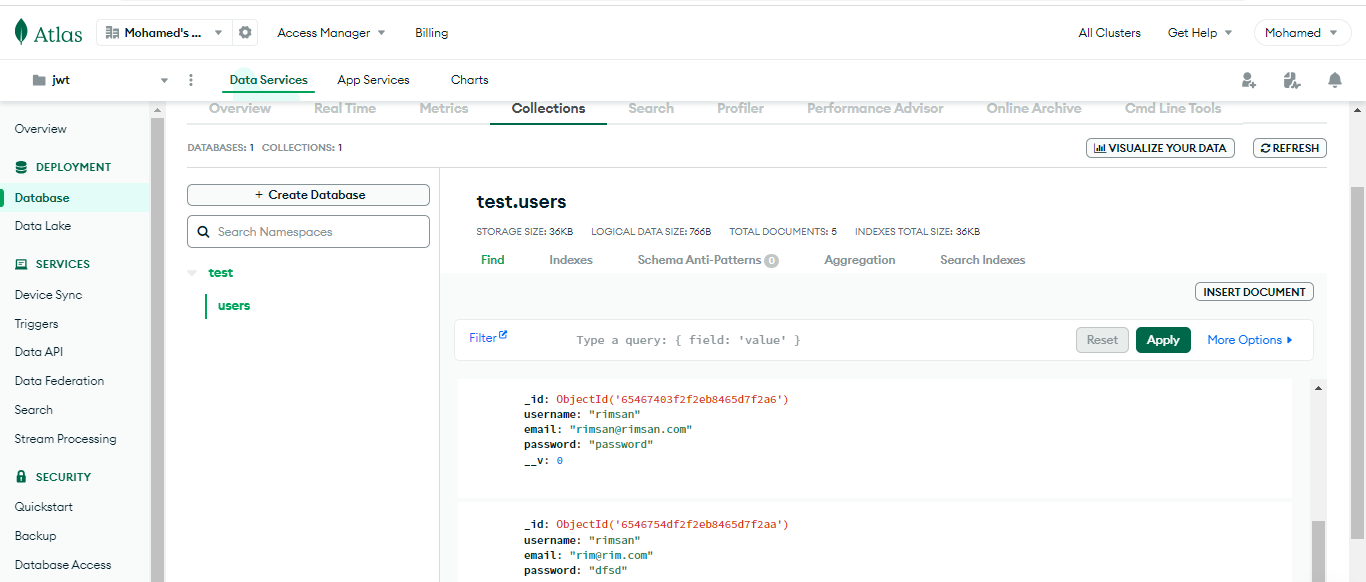Open the Mohamed user account menu
This screenshot has height=582, width=1366.
[1302, 33]
